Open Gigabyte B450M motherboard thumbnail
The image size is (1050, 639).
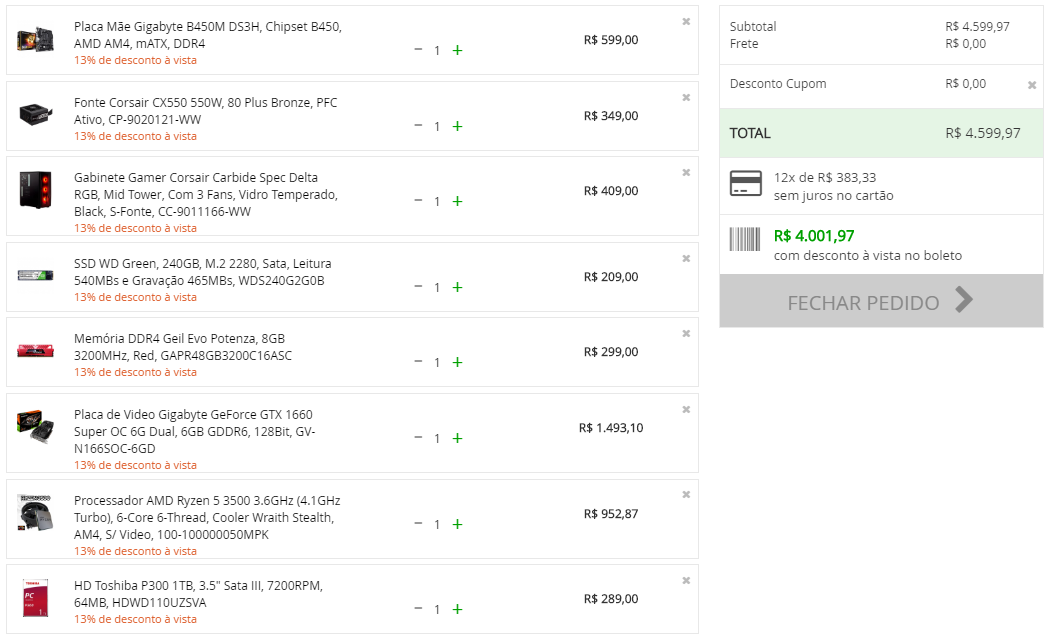click(35, 40)
